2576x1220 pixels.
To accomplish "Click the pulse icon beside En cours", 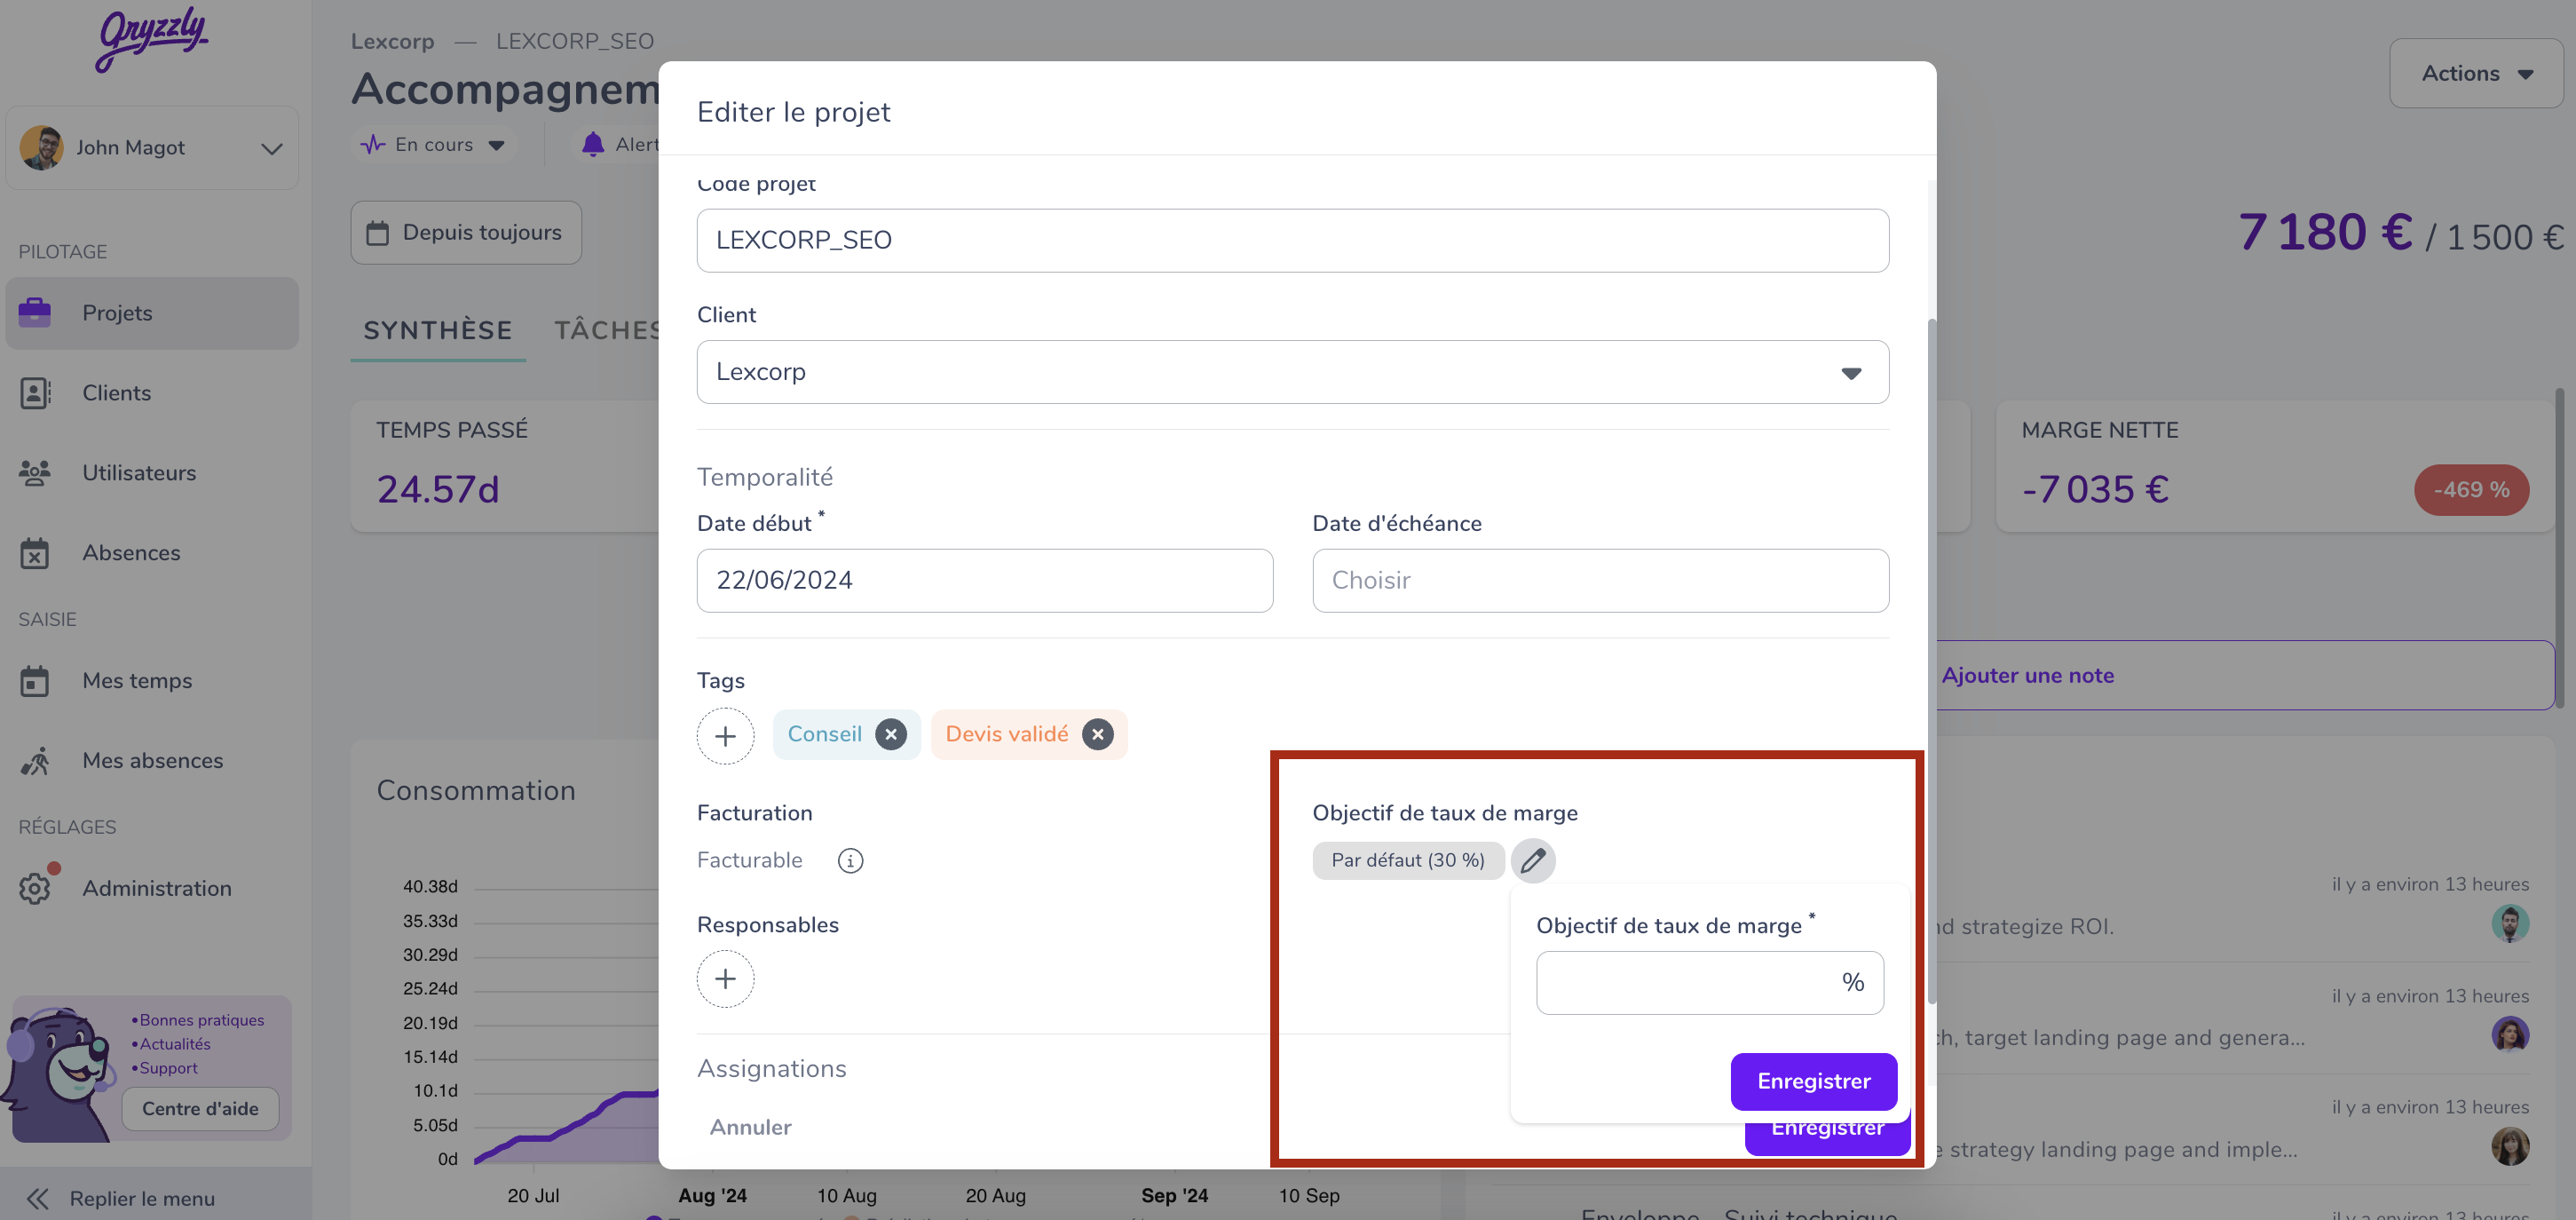I will click(373, 144).
